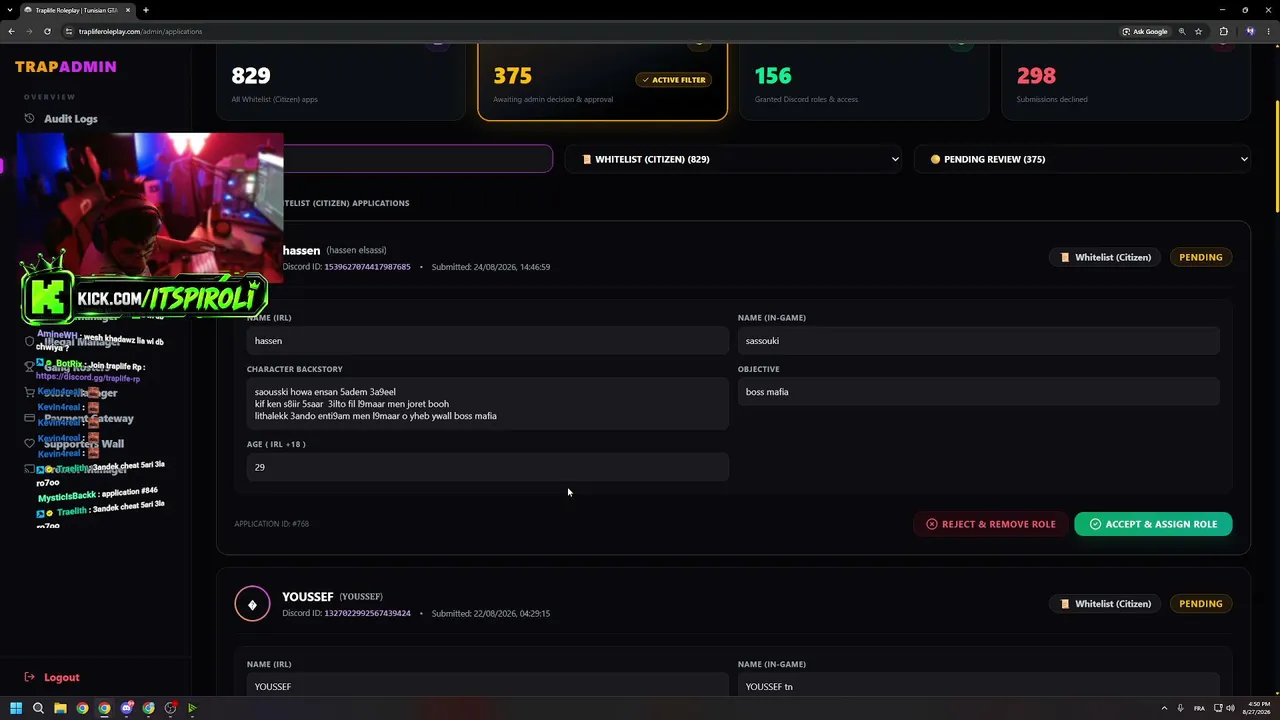Click YOUSSEF's PENDING status badge
The width and height of the screenshot is (1280, 720).
point(1200,604)
